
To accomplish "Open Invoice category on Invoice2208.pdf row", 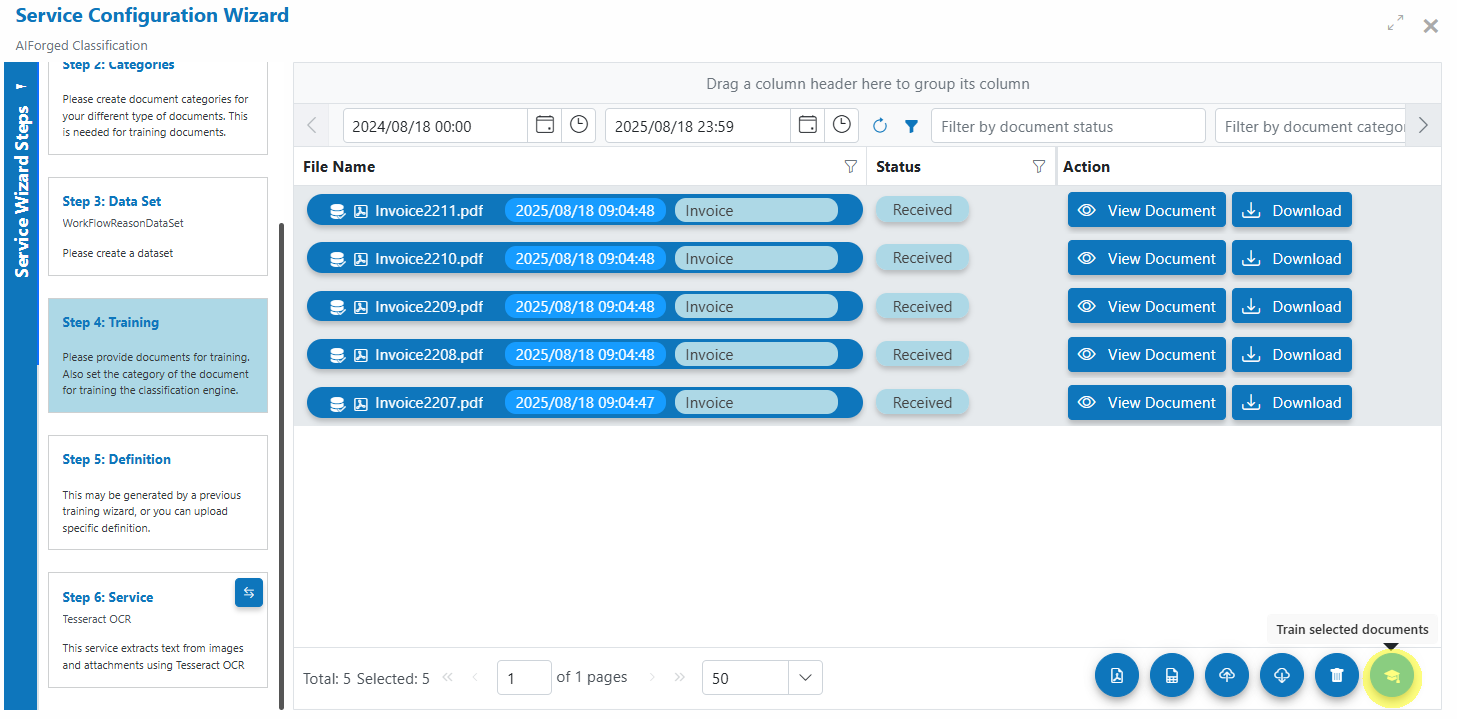I will [x=756, y=354].
